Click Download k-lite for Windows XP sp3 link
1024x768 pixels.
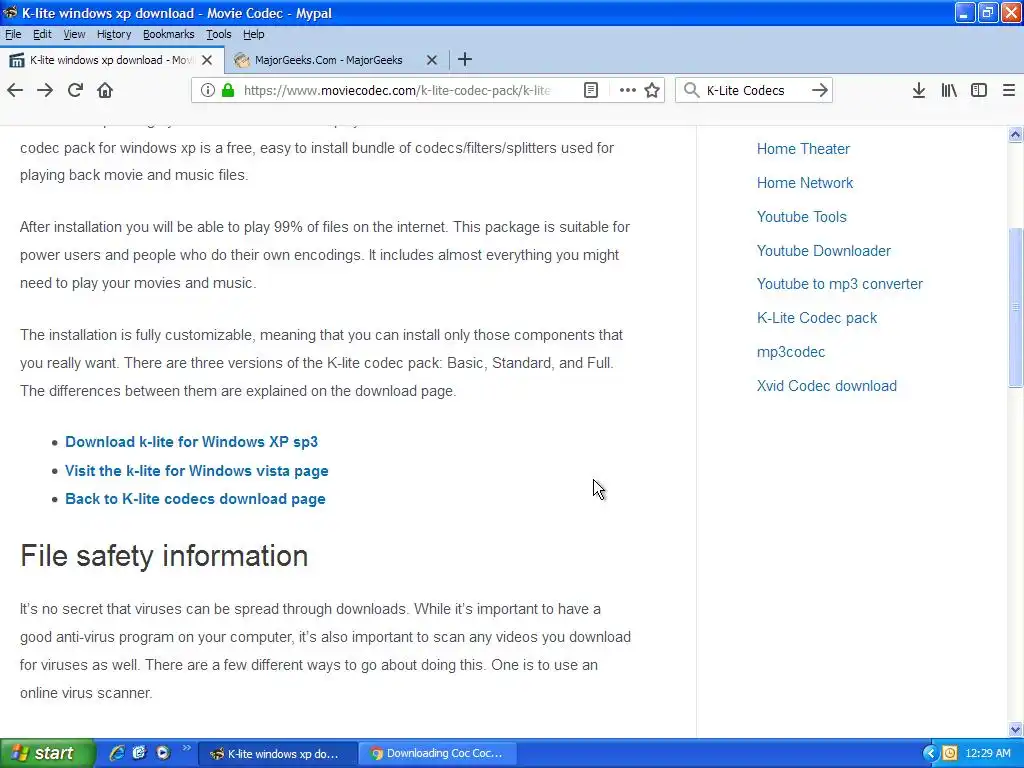191,442
